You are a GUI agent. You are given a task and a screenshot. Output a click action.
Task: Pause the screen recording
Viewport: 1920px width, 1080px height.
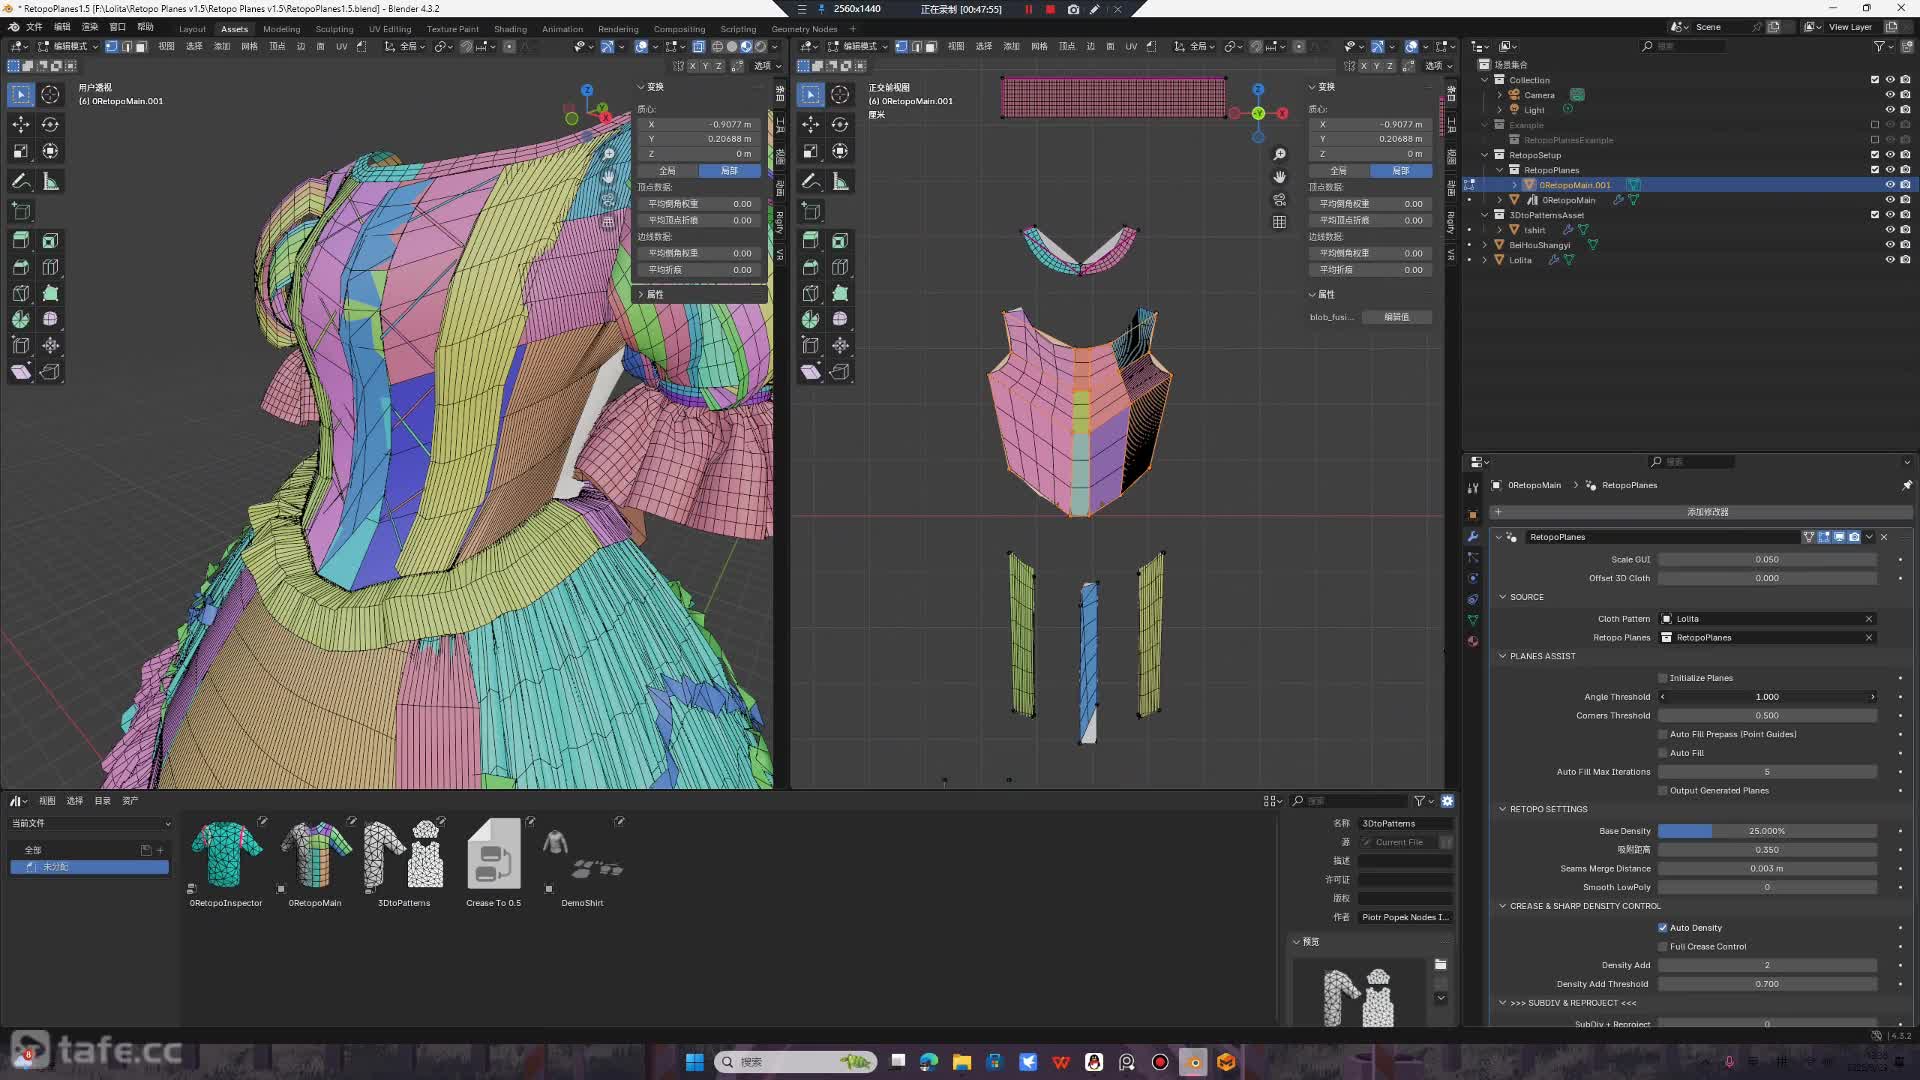[1029, 9]
